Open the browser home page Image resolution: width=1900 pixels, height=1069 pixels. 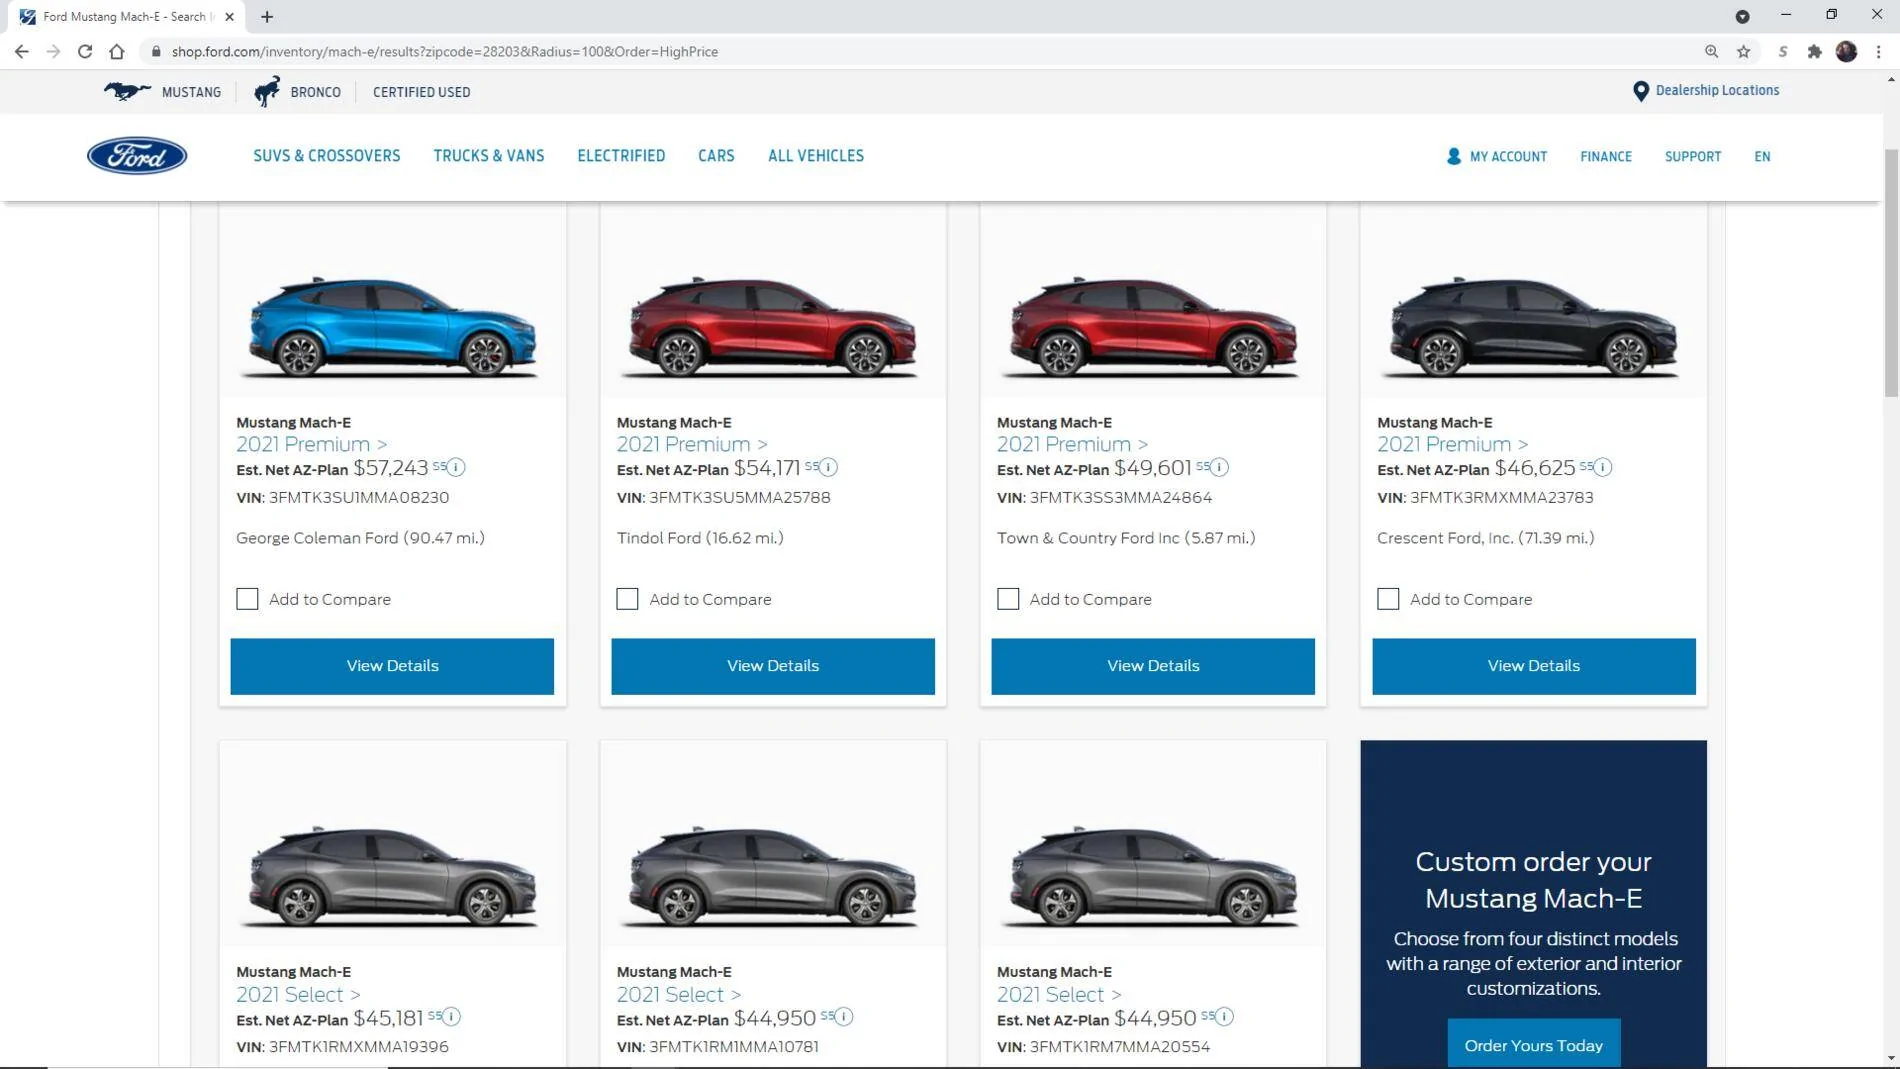pos(117,51)
